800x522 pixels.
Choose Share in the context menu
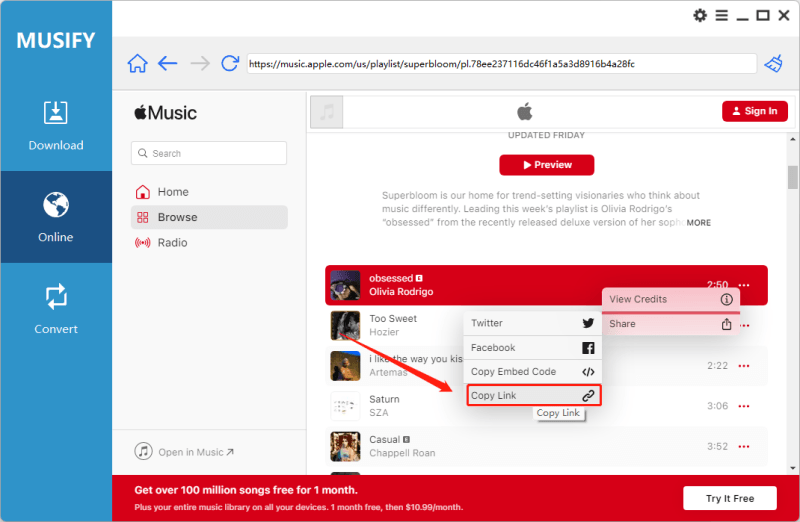click(x=670, y=324)
